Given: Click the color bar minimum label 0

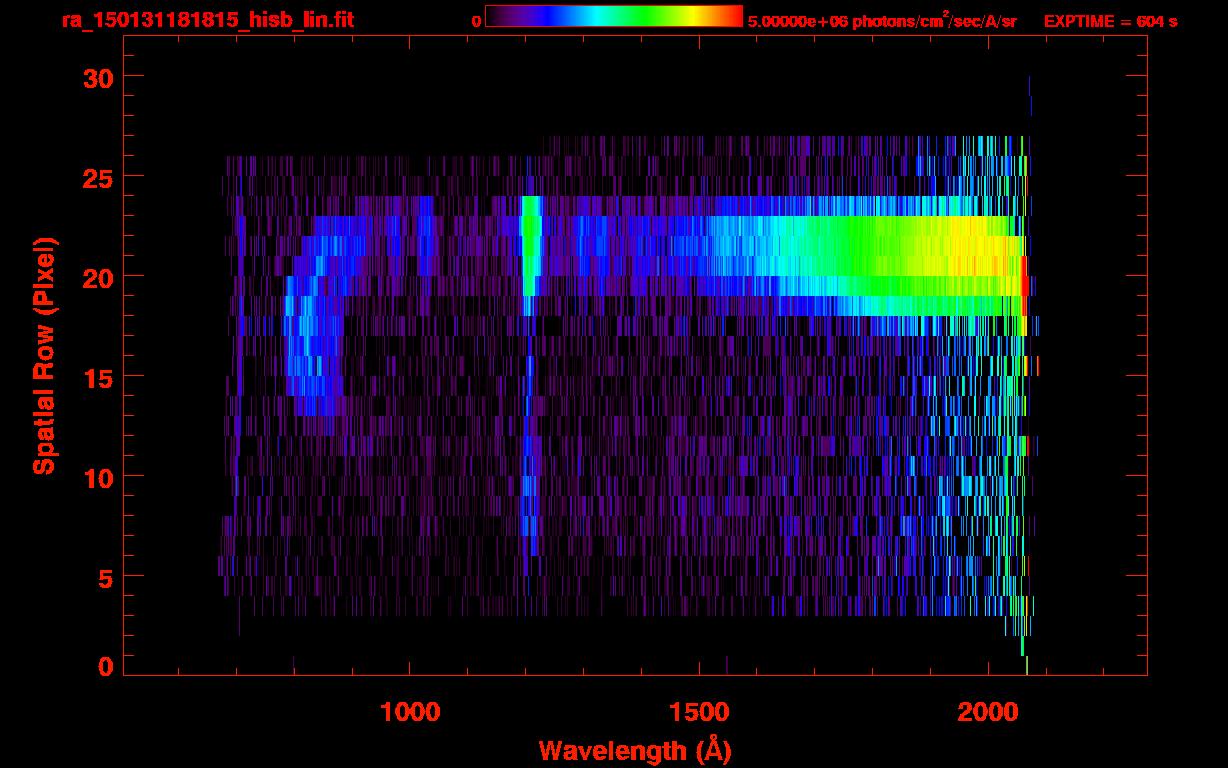Looking at the screenshot, I should [x=476, y=21].
